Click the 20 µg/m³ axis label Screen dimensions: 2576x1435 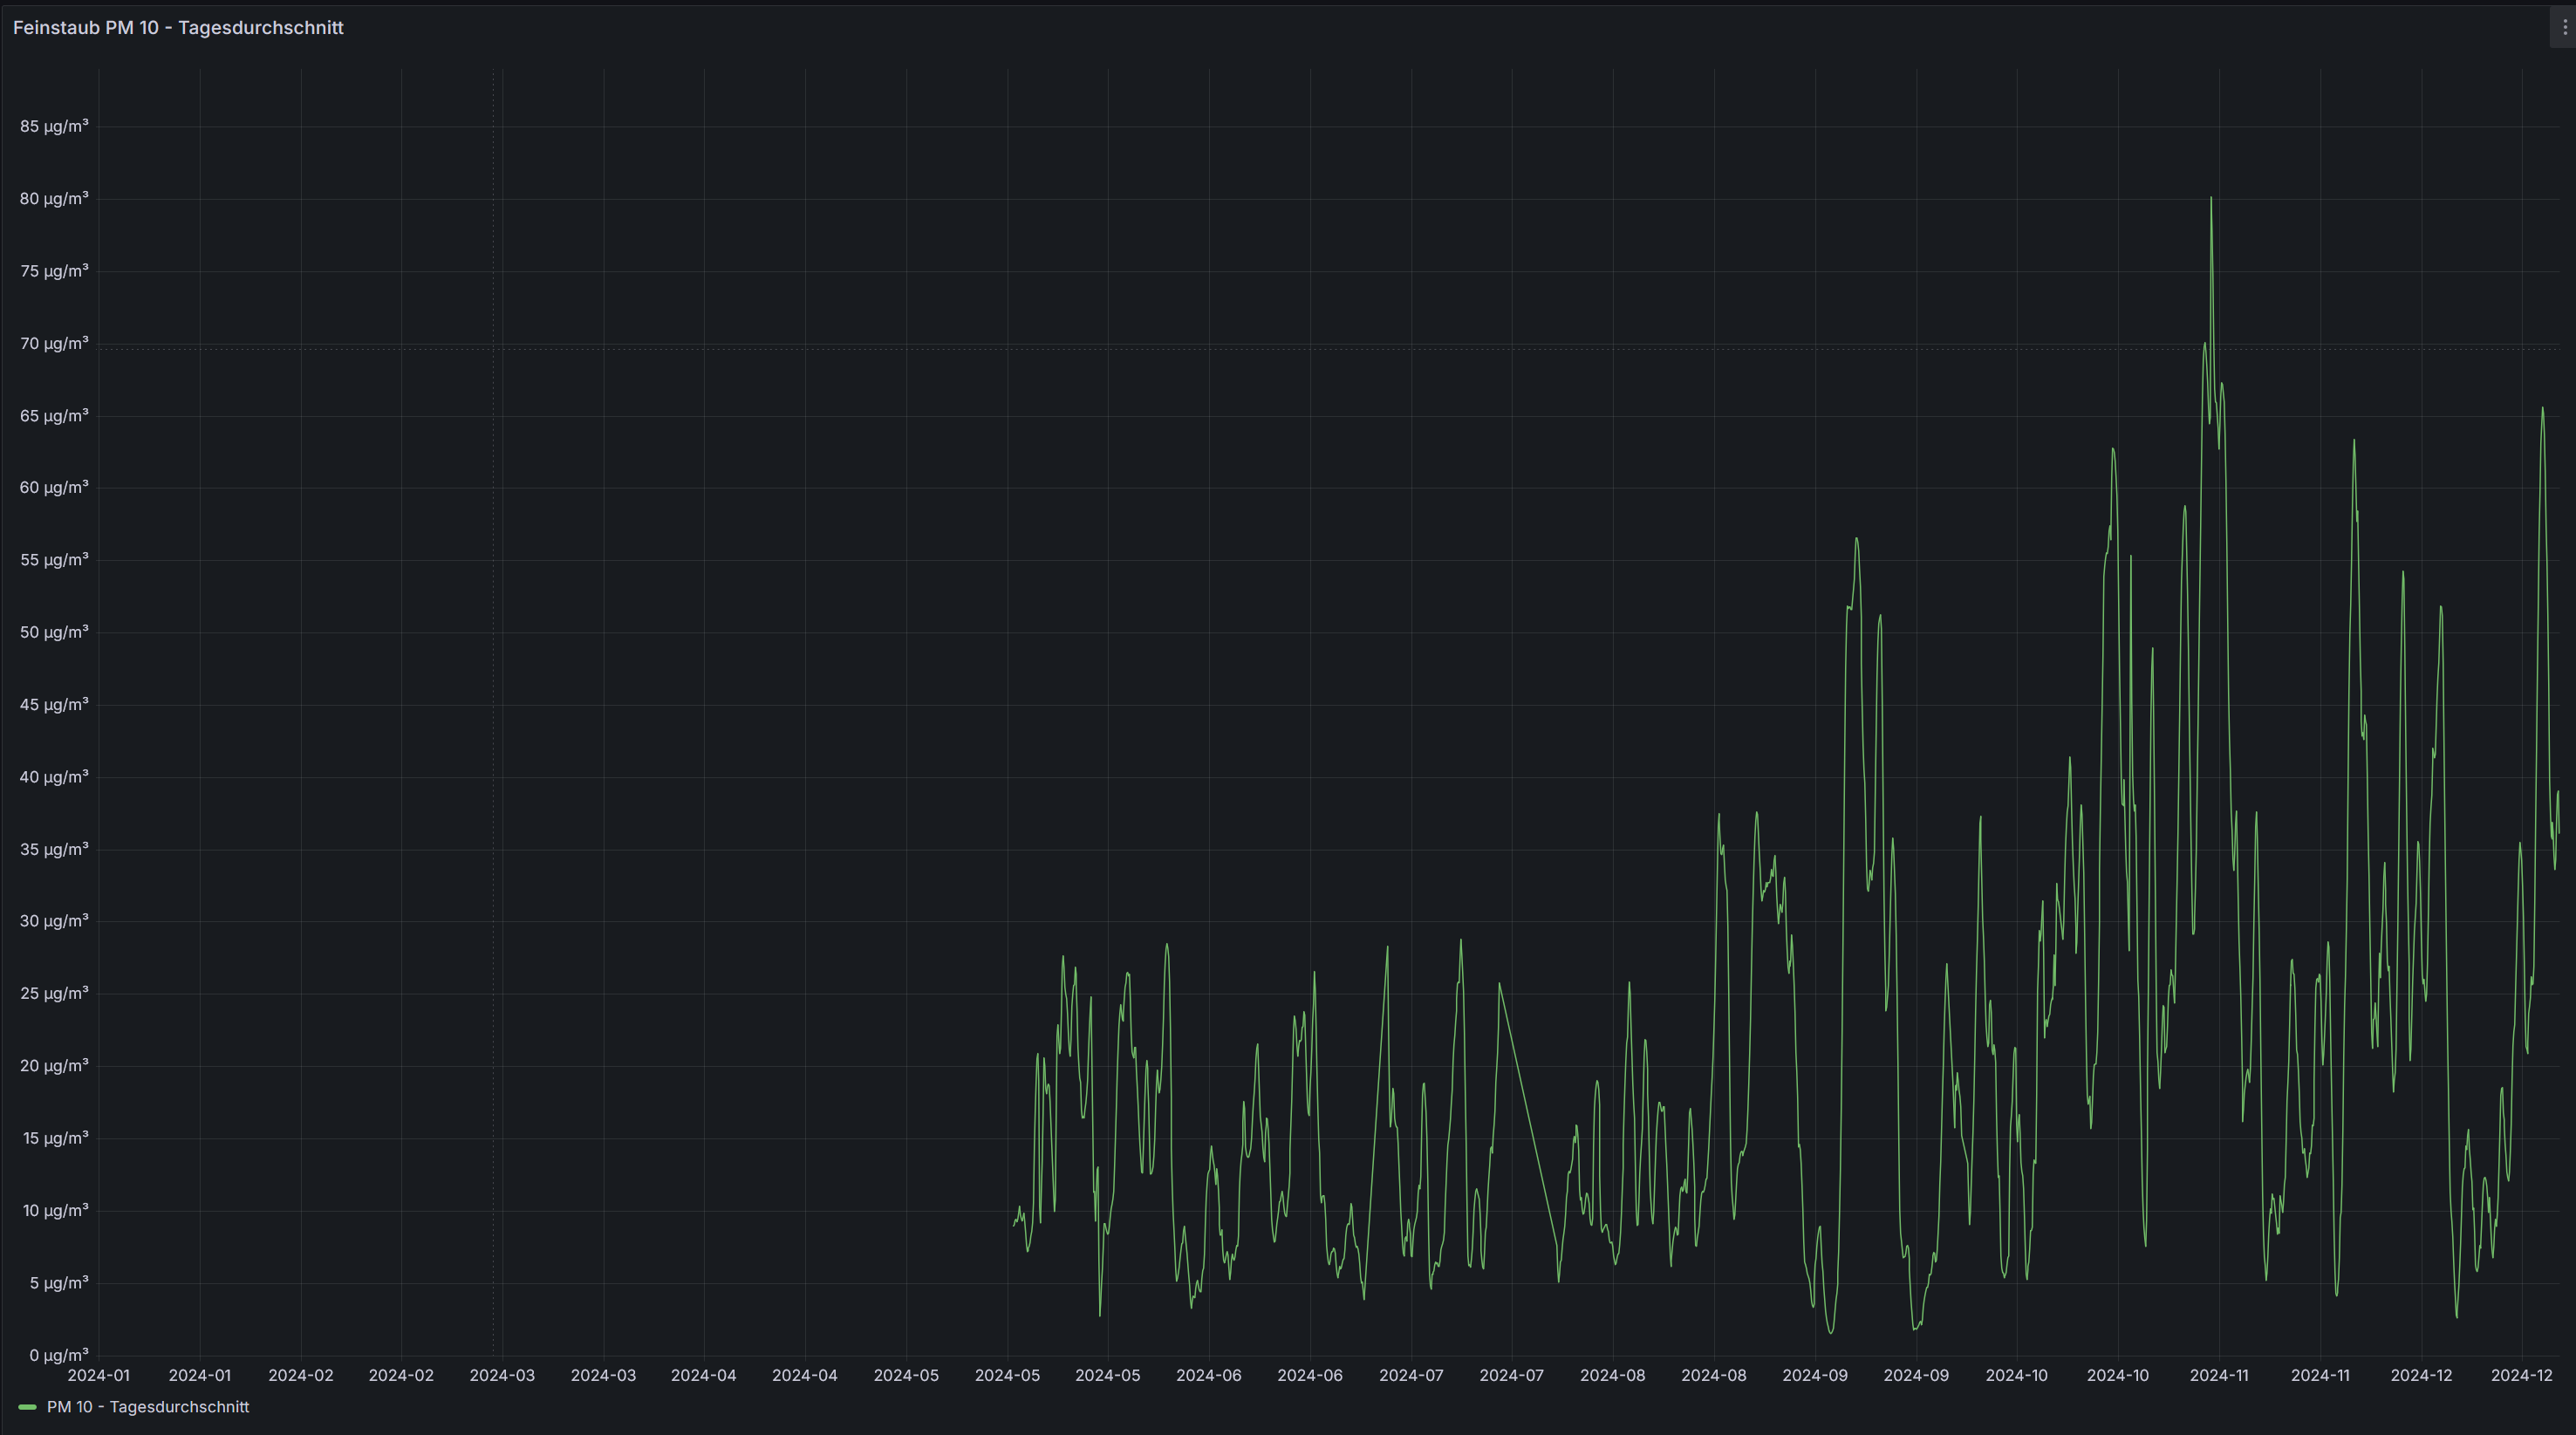(x=54, y=1065)
